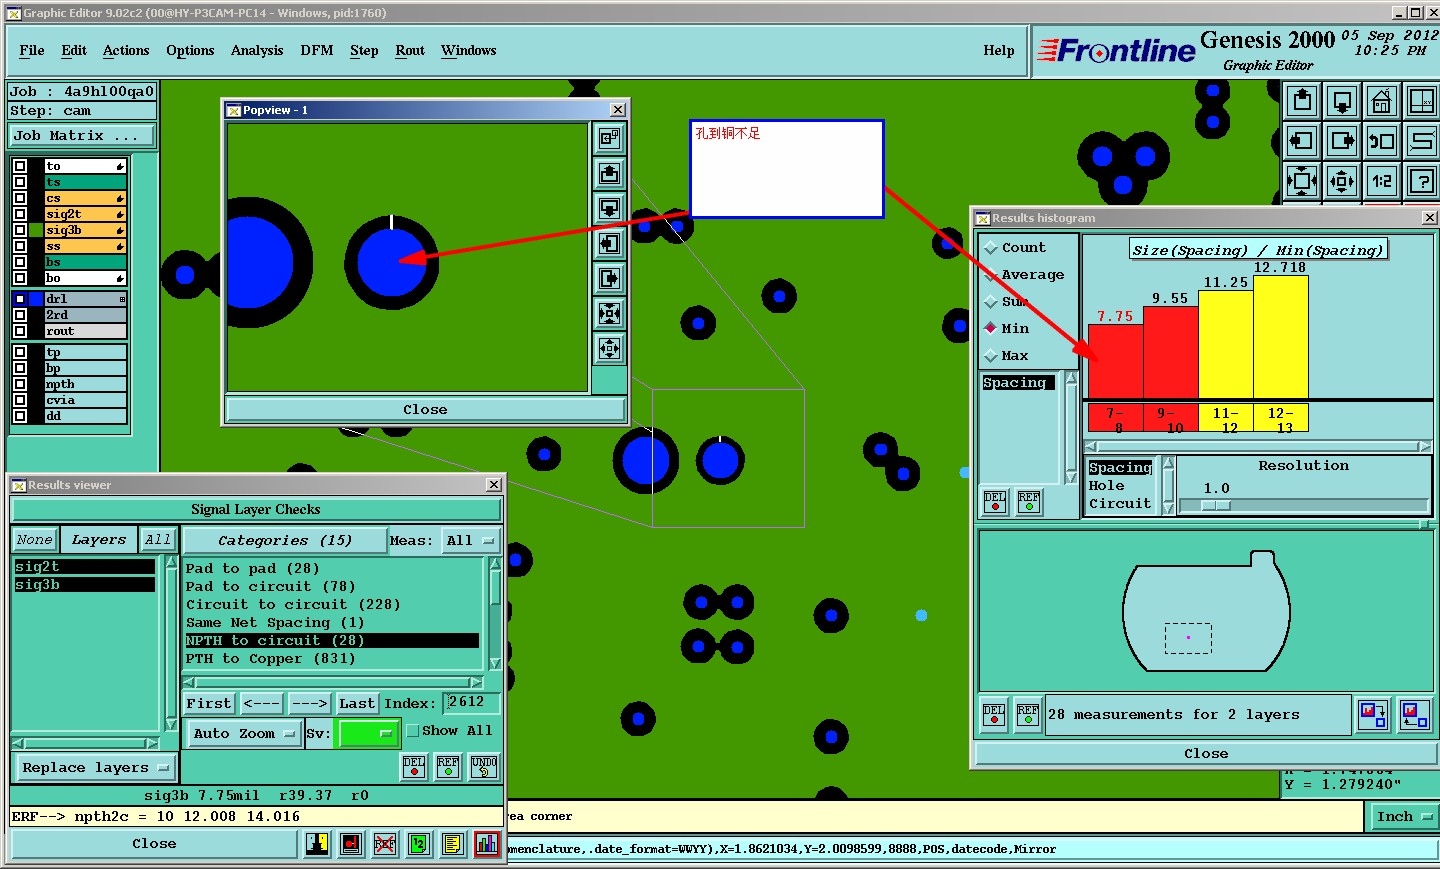Click the histogram bar chart icon in Results viewer
This screenshot has height=869, width=1440.
(487, 844)
